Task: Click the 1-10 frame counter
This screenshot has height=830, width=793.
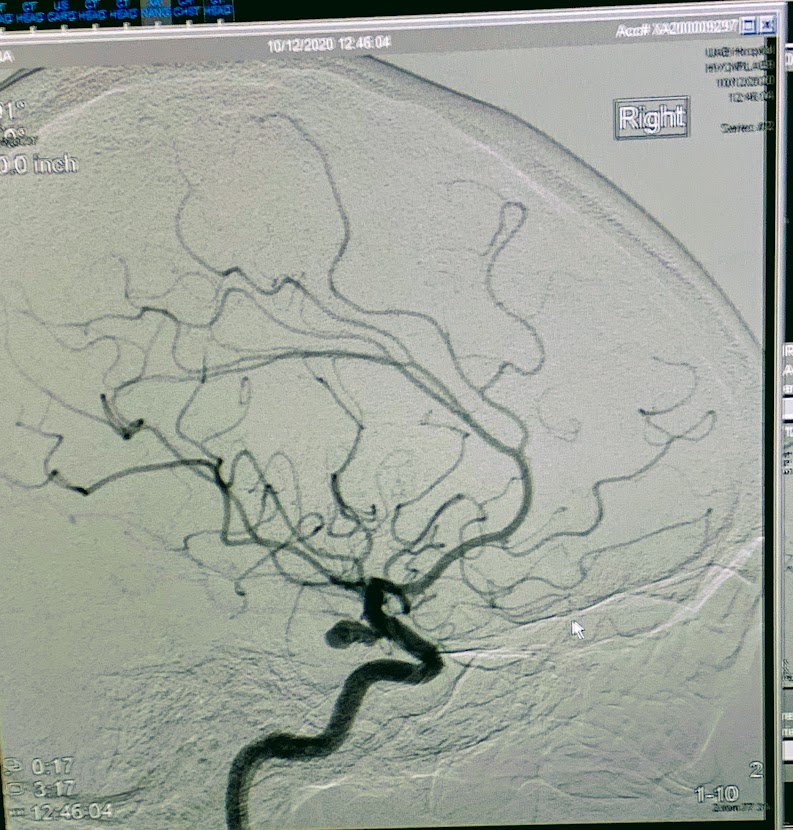Action: click(x=717, y=795)
